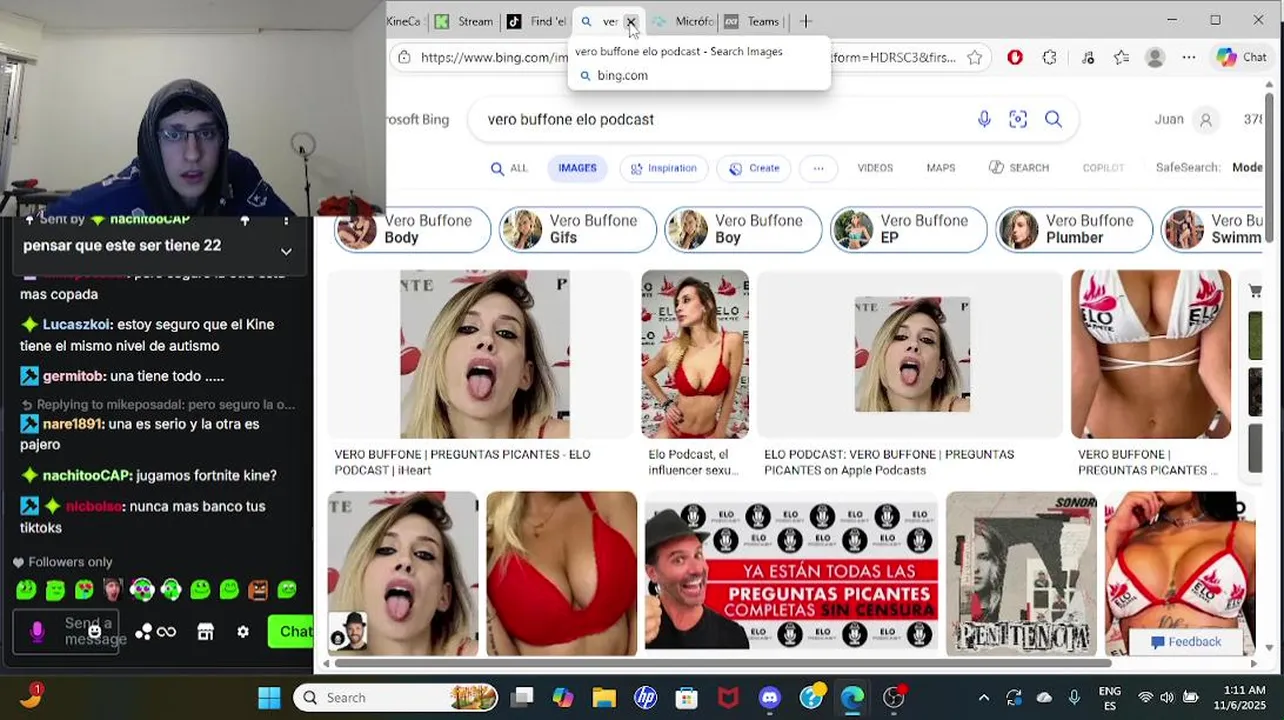1284x720 pixels.
Task: Open the Create tab
Action: point(754,168)
